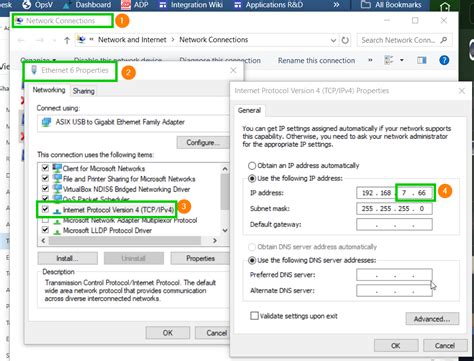Select Use the following IP address
This screenshot has width=474, height=361.
point(252,178)
